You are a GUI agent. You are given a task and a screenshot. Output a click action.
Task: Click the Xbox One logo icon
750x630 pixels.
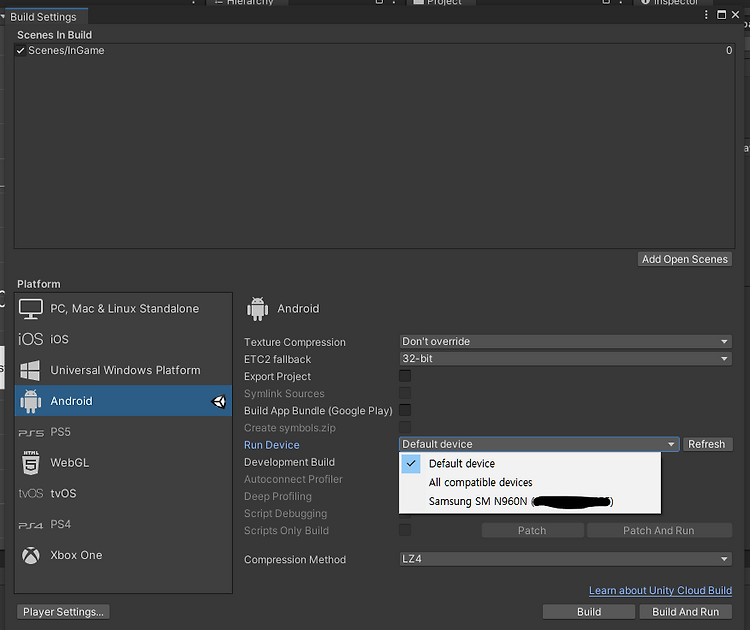(x=31, y=555)
